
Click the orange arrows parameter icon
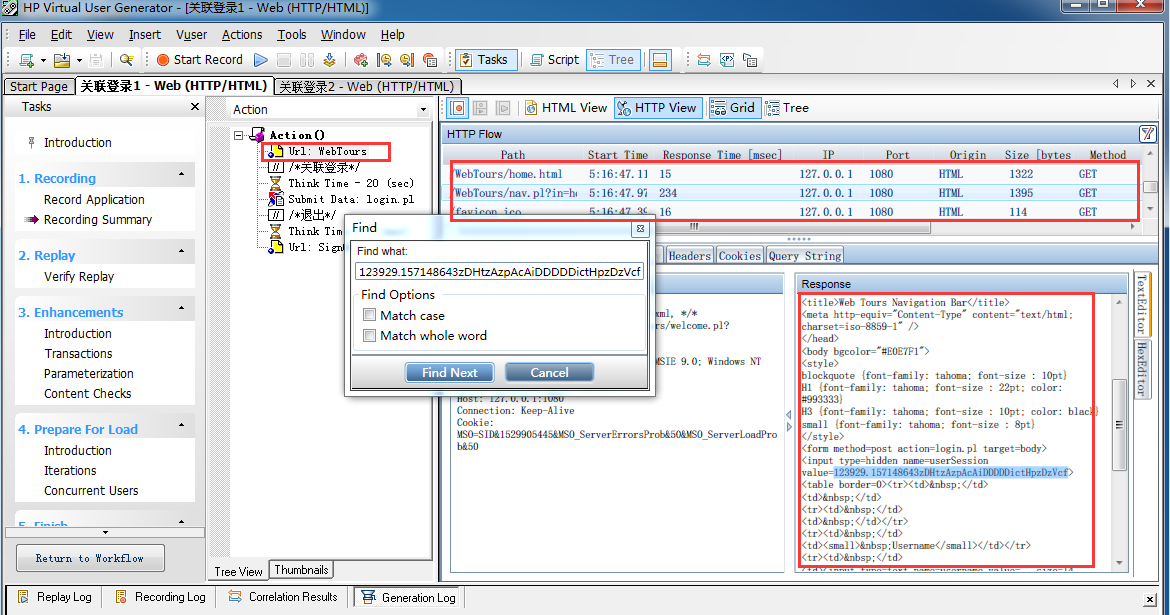pyautogui.click(x=704, y=60)
